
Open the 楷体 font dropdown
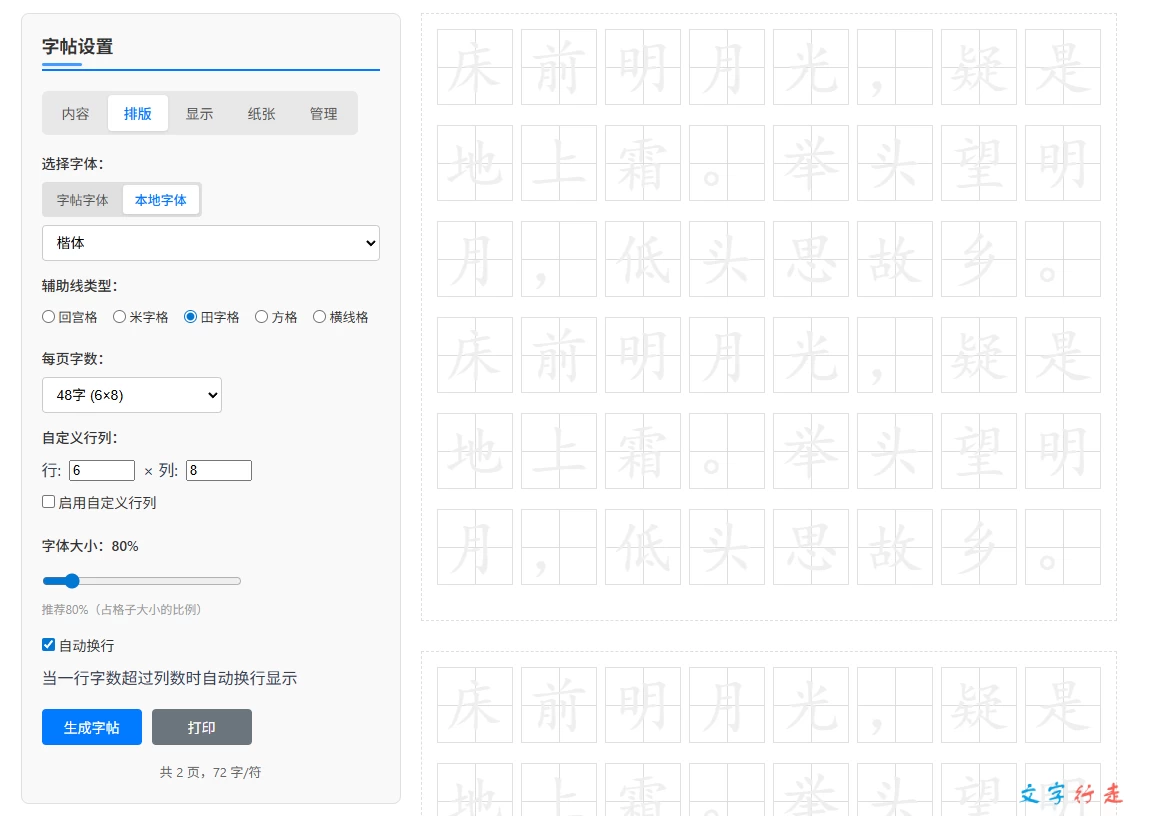(210, 243)
